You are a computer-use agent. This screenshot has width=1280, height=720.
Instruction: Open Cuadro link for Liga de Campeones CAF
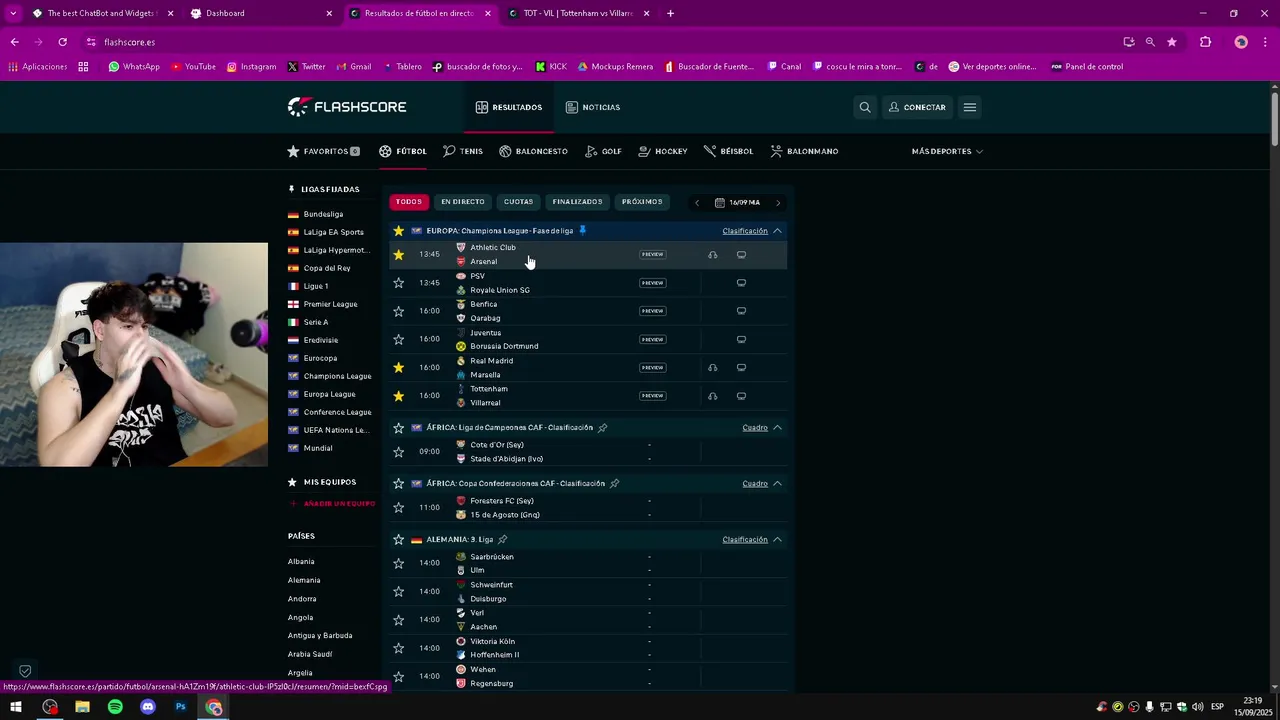(755, 428)
